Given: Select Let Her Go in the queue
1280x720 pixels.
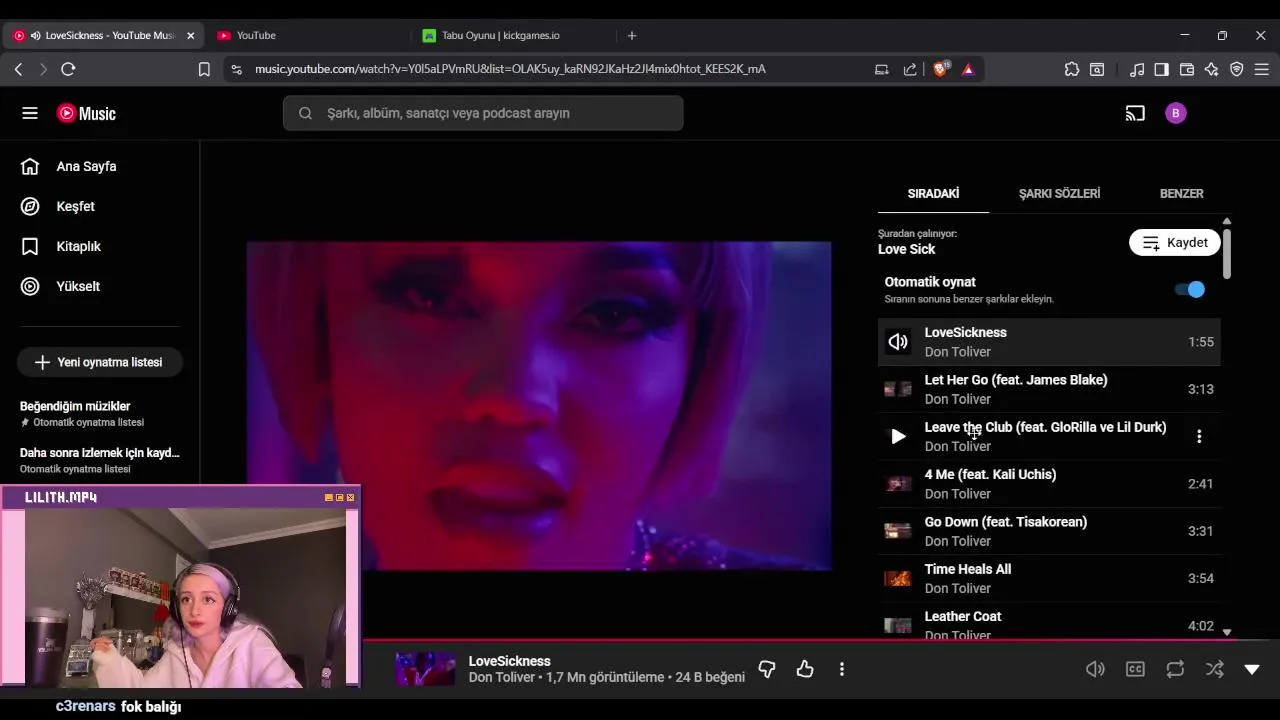Looking at the screenshot, I should 1049,389.
